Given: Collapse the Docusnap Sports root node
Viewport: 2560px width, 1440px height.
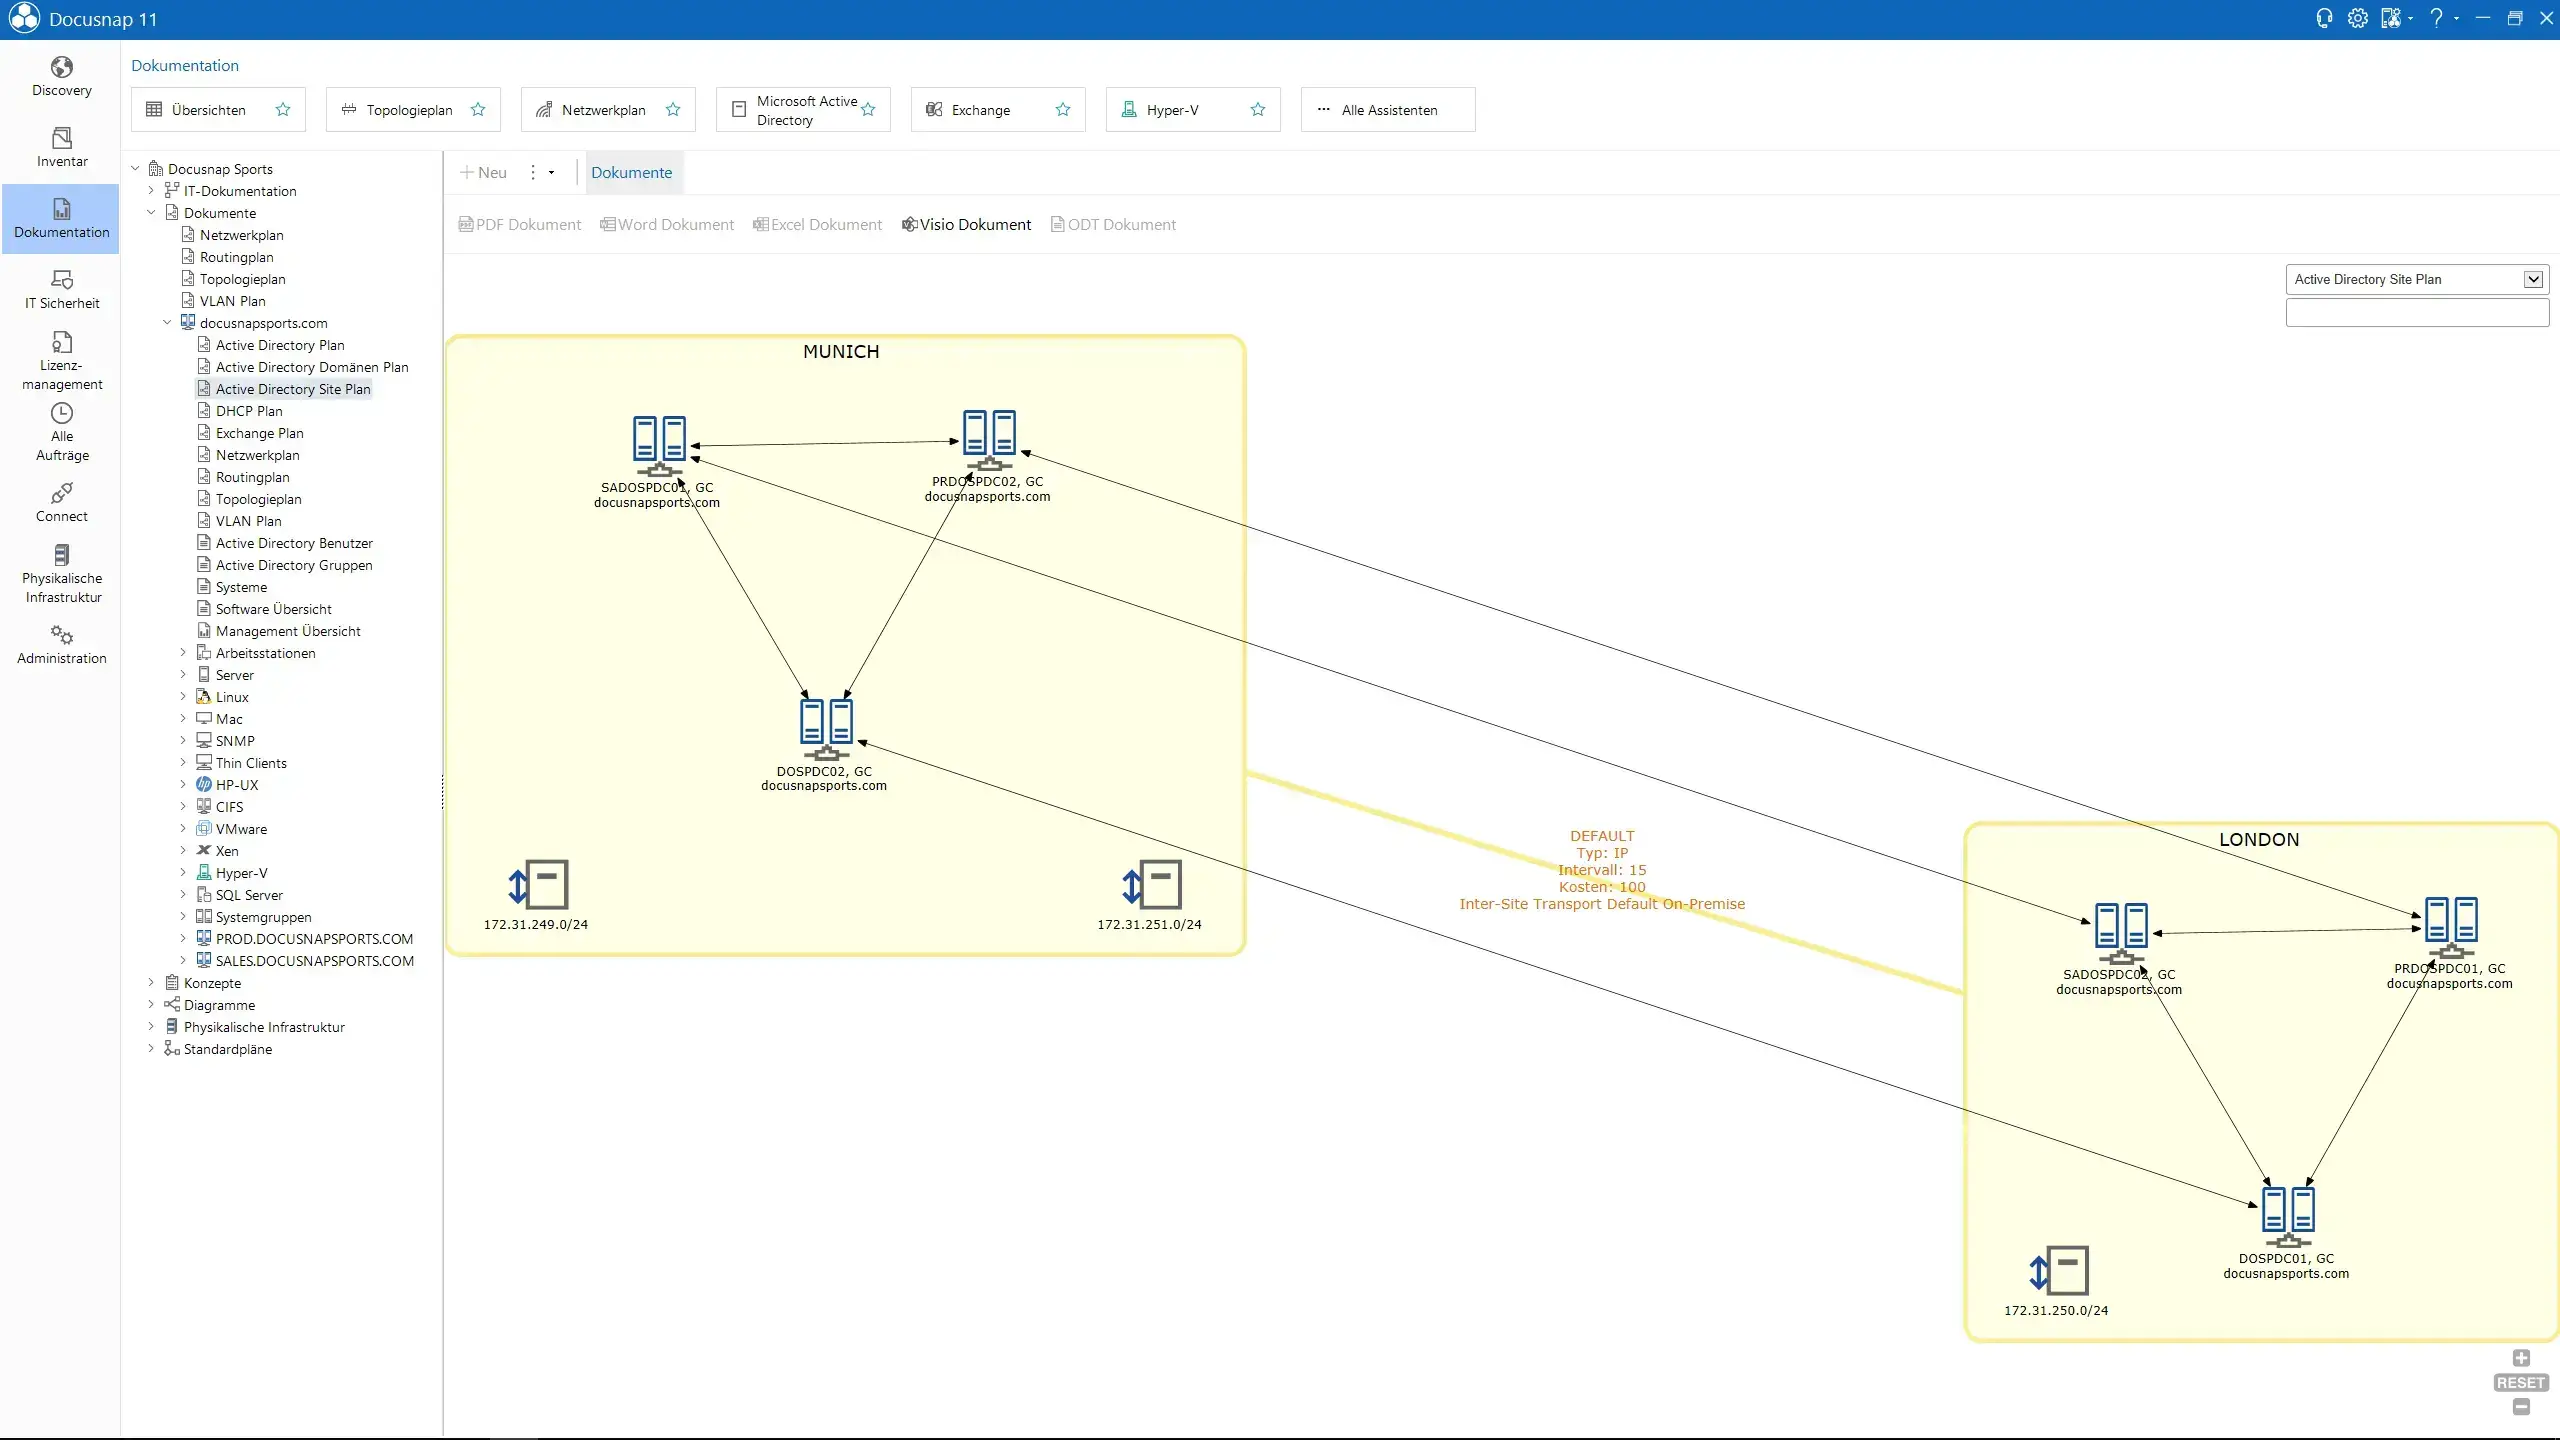Looking at the screenshot, I should pyautogui.click(x=135, y=169).
